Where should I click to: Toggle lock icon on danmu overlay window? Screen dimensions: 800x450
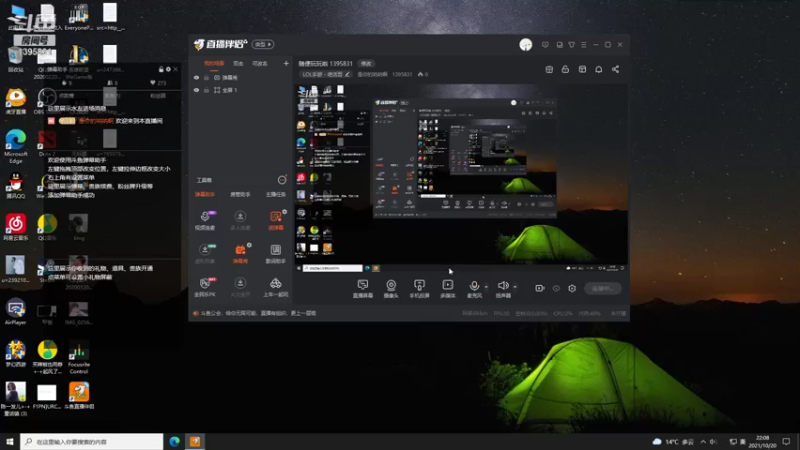[x=161, y=69]
